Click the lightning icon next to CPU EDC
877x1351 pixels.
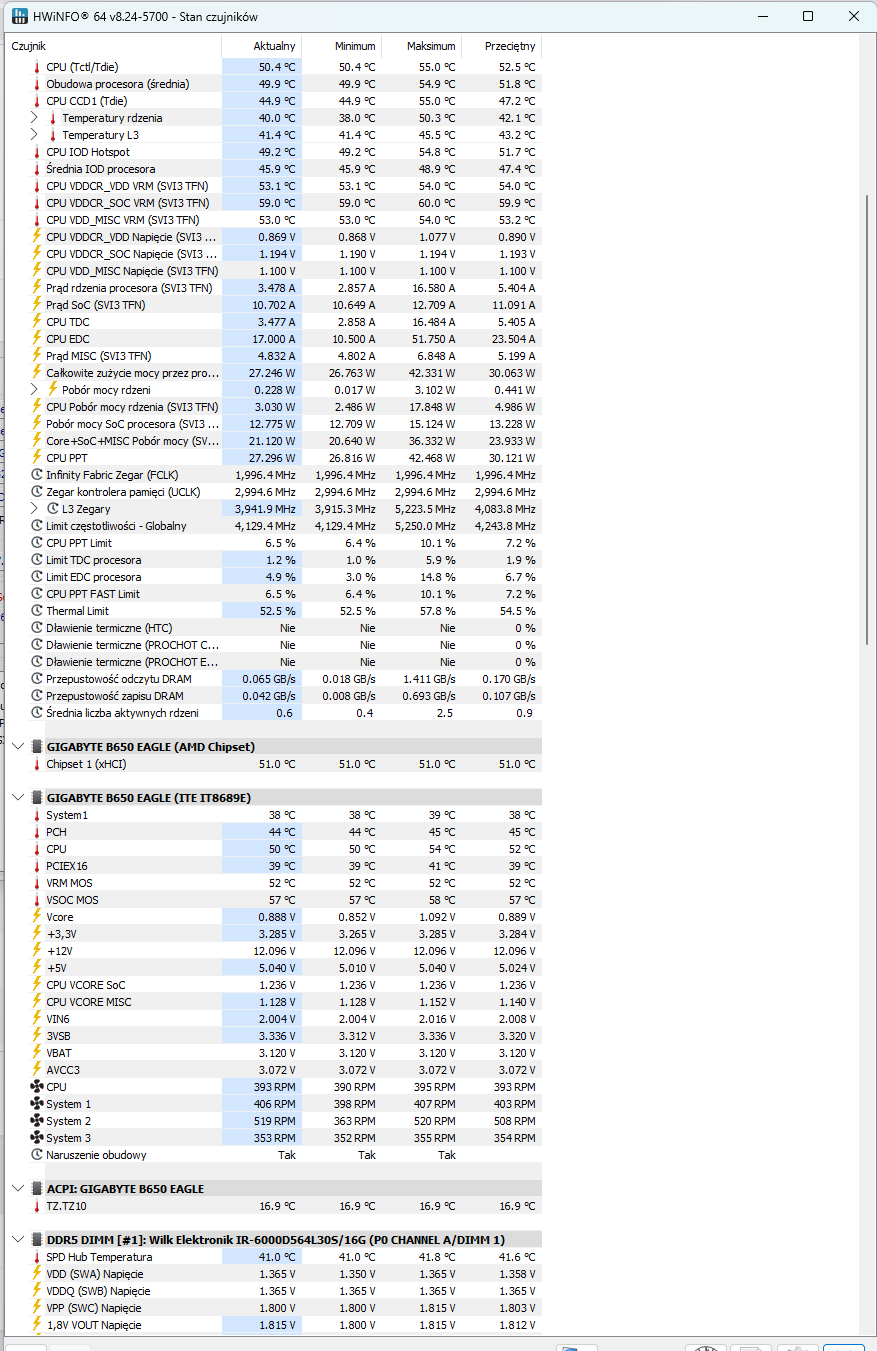[x=37, y=339]
